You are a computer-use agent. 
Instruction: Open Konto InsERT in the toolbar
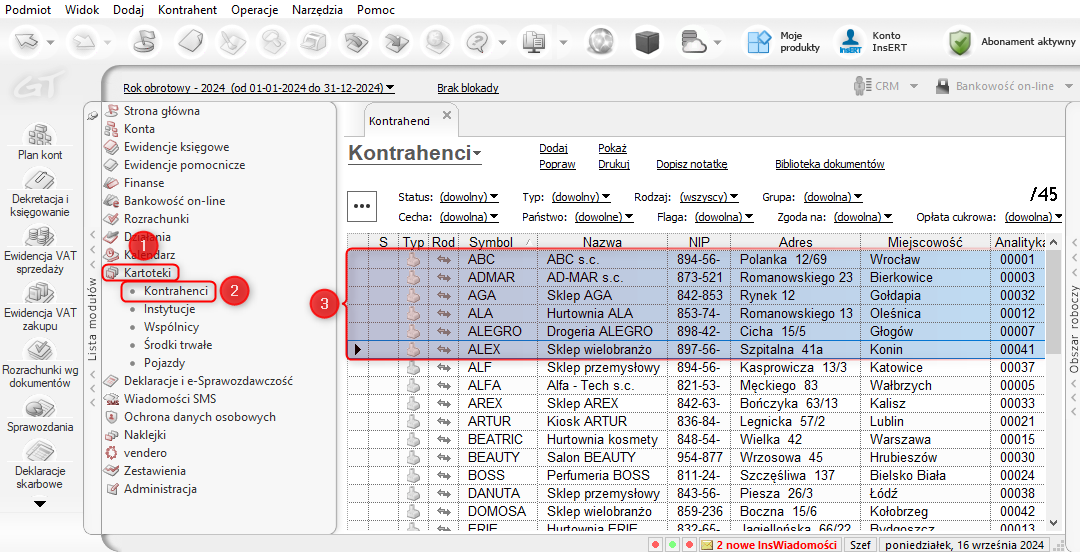point(850,42)
